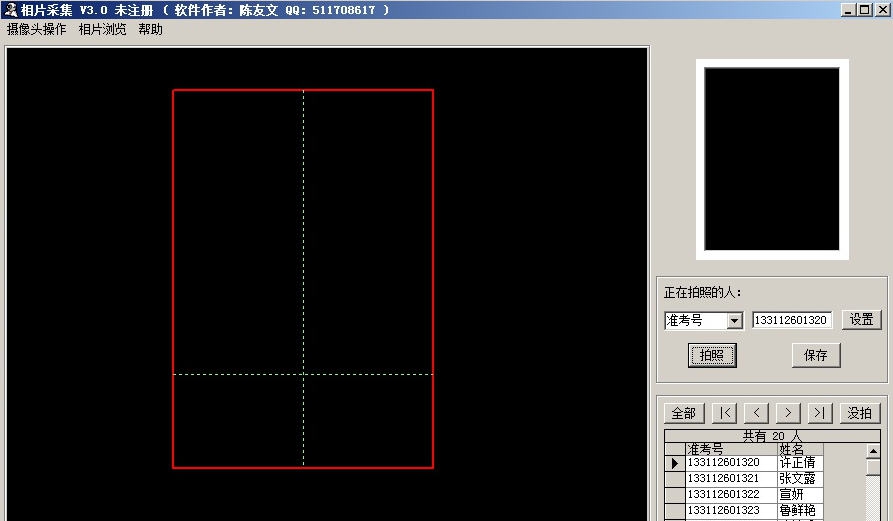
Task: Open the 相片浏览 menu
Action: click(x=103, y=29)
